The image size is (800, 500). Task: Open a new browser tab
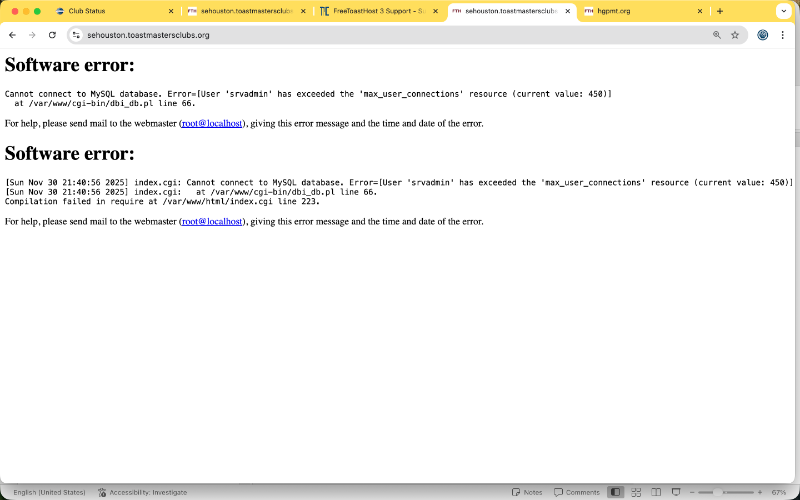(720, 11)
